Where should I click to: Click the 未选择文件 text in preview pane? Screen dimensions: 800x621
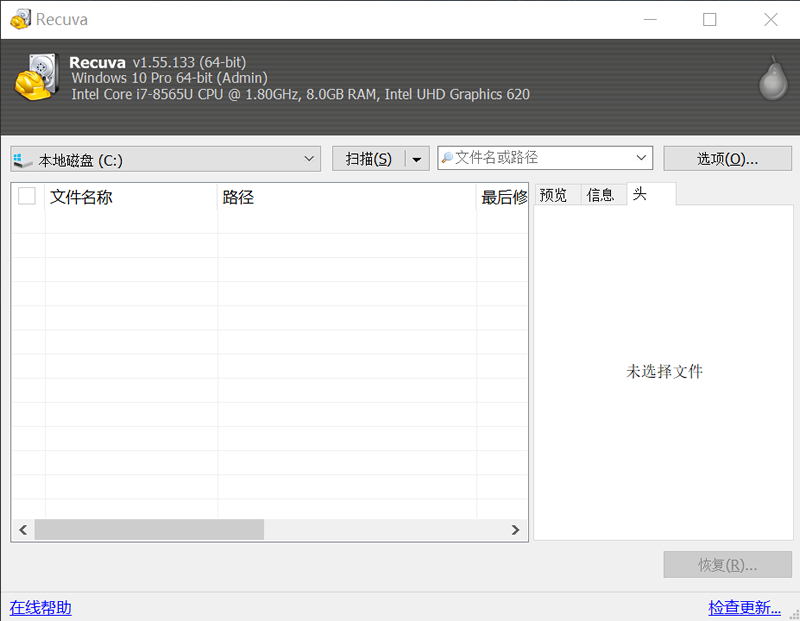664,371
